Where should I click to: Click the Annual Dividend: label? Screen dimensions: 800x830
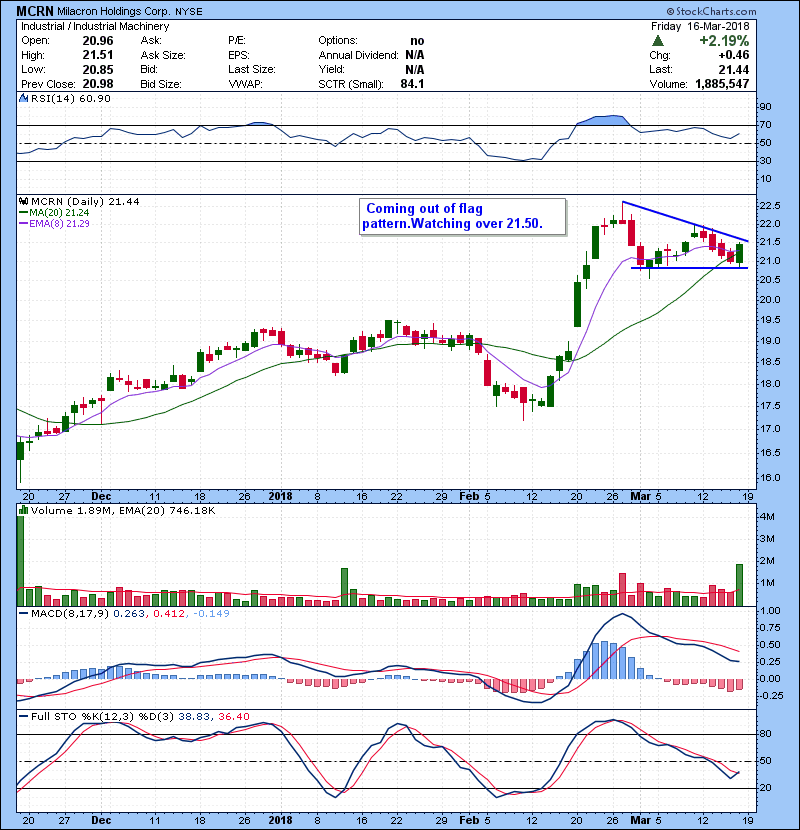(358, 55)
